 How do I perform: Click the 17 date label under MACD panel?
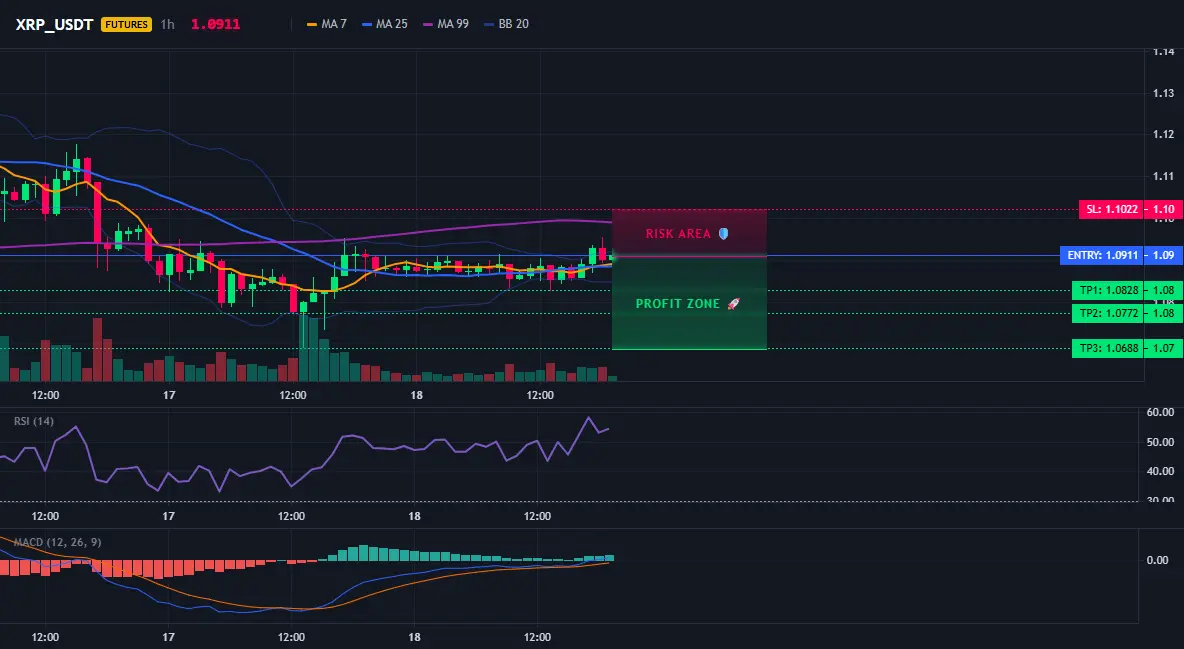click(x=168, y=637)
